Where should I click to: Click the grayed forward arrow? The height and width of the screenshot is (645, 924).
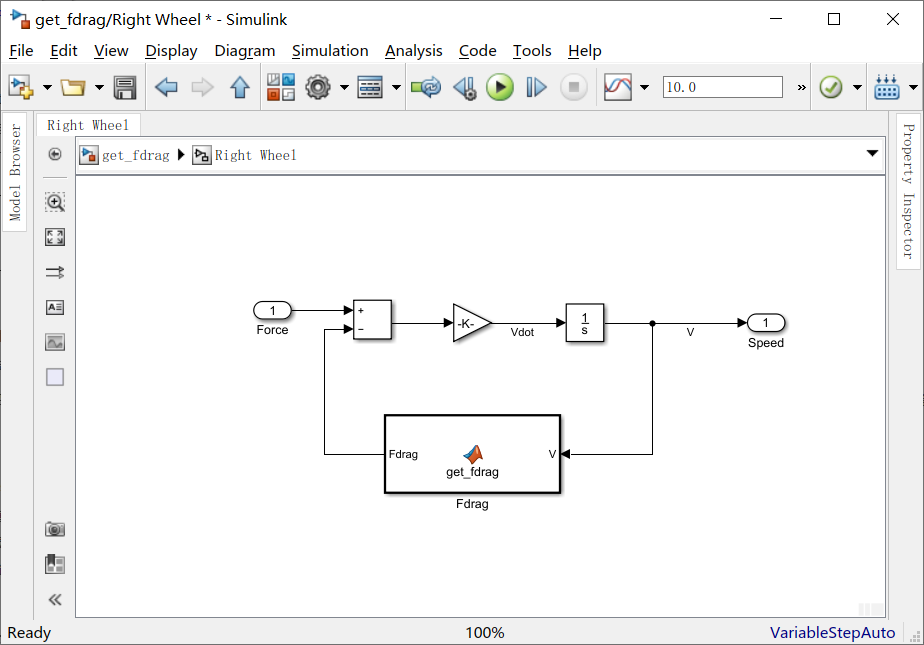point(203,88)
